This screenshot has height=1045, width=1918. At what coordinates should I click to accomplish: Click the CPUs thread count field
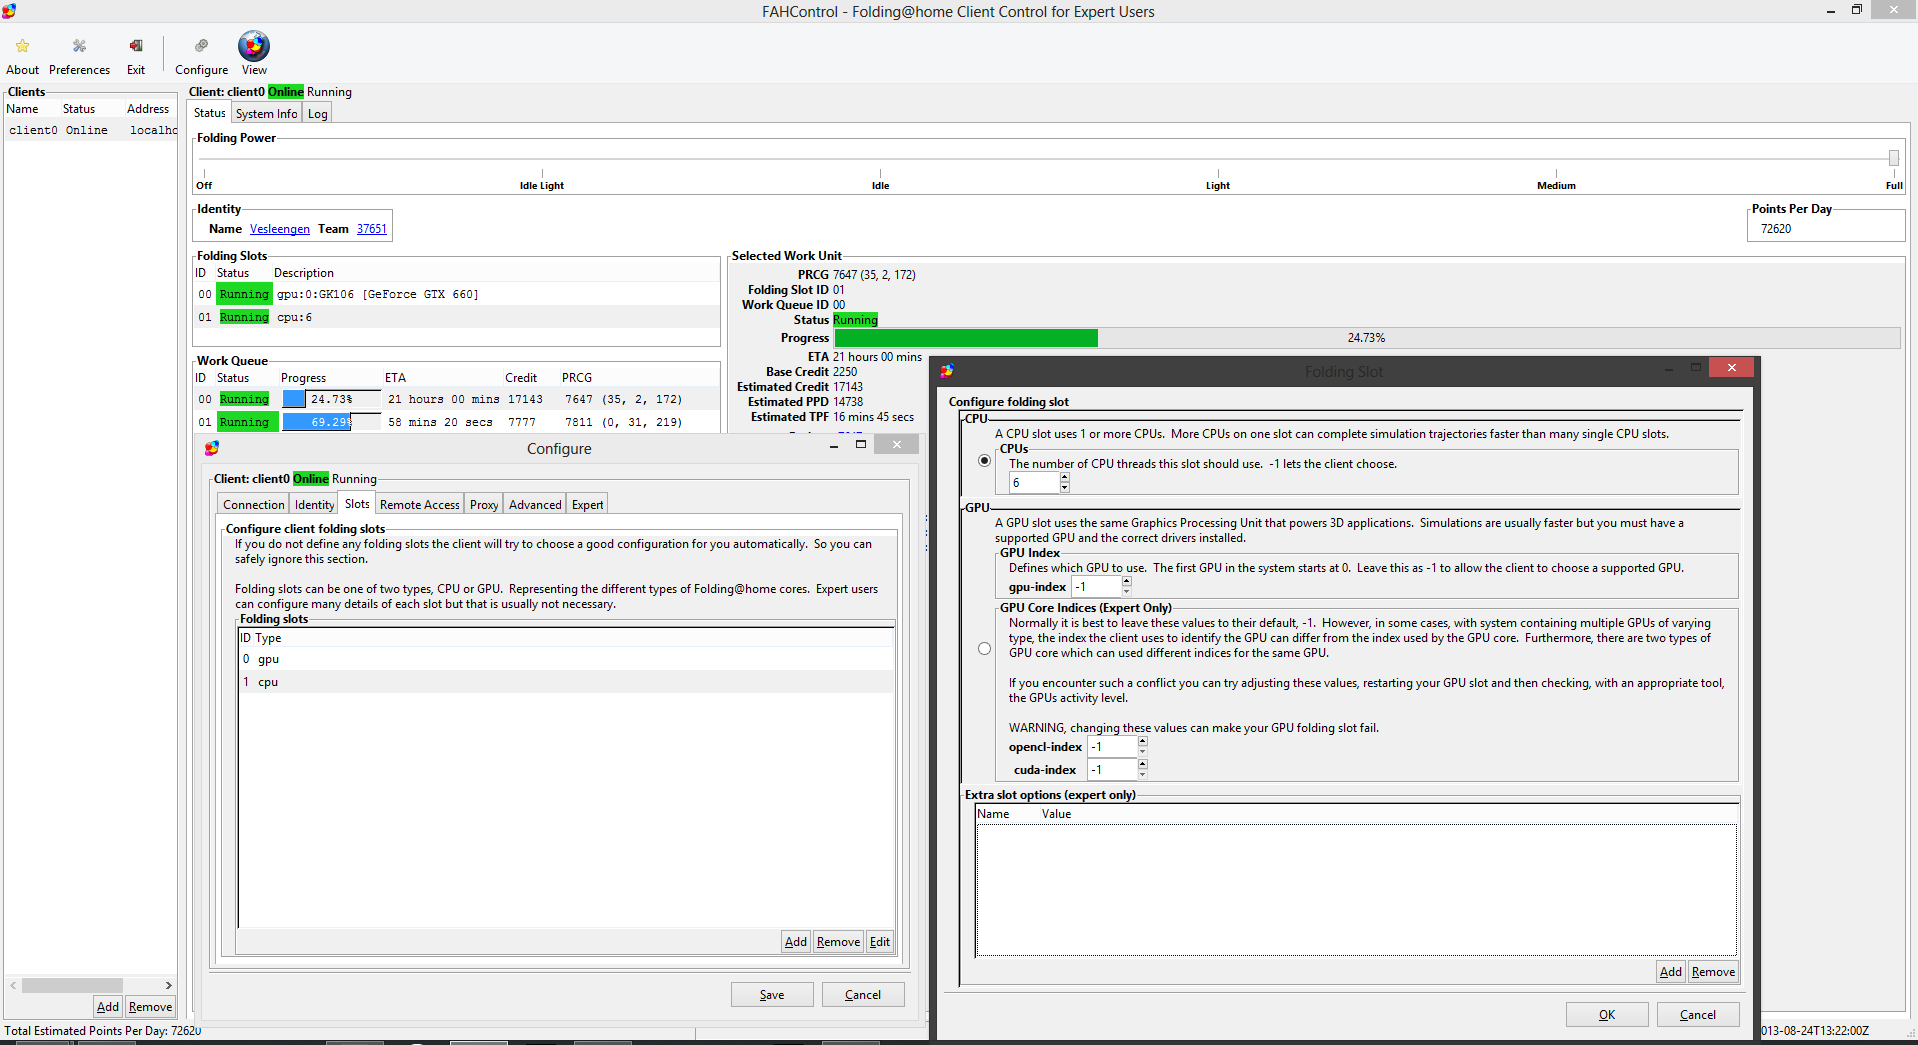click(x=1034, y=483)
